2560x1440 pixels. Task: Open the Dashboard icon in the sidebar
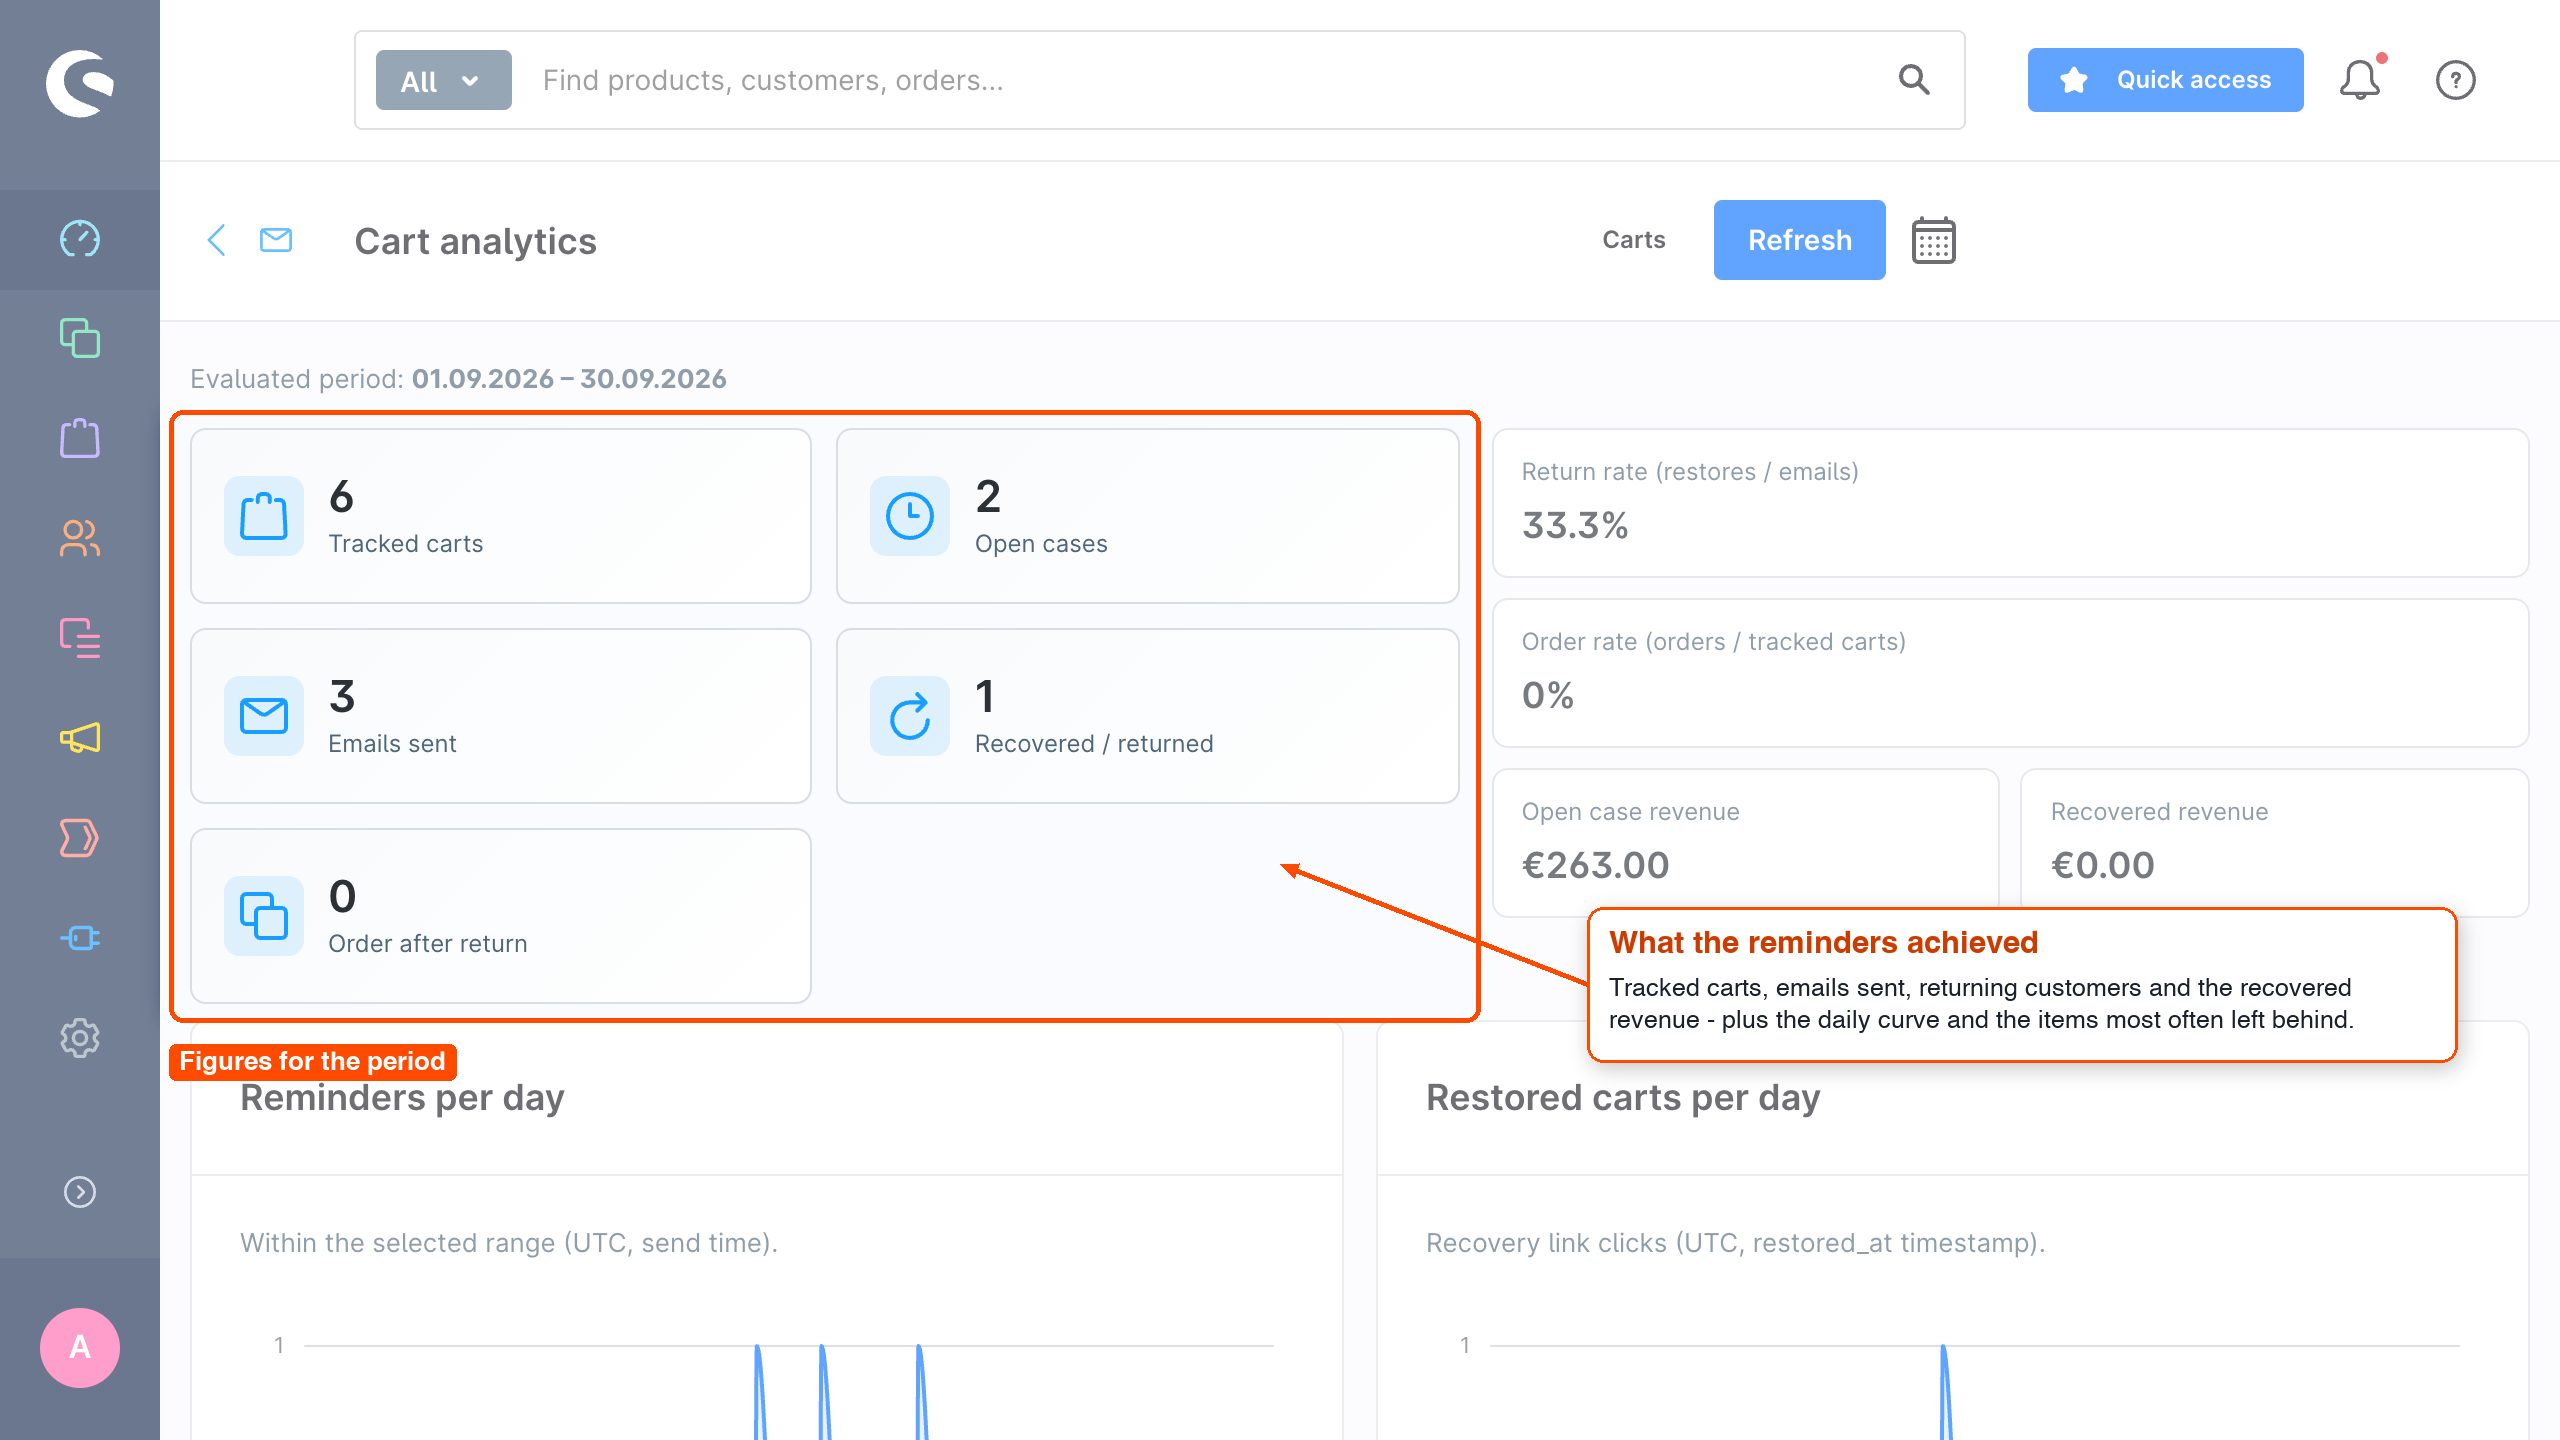(80, 239)
